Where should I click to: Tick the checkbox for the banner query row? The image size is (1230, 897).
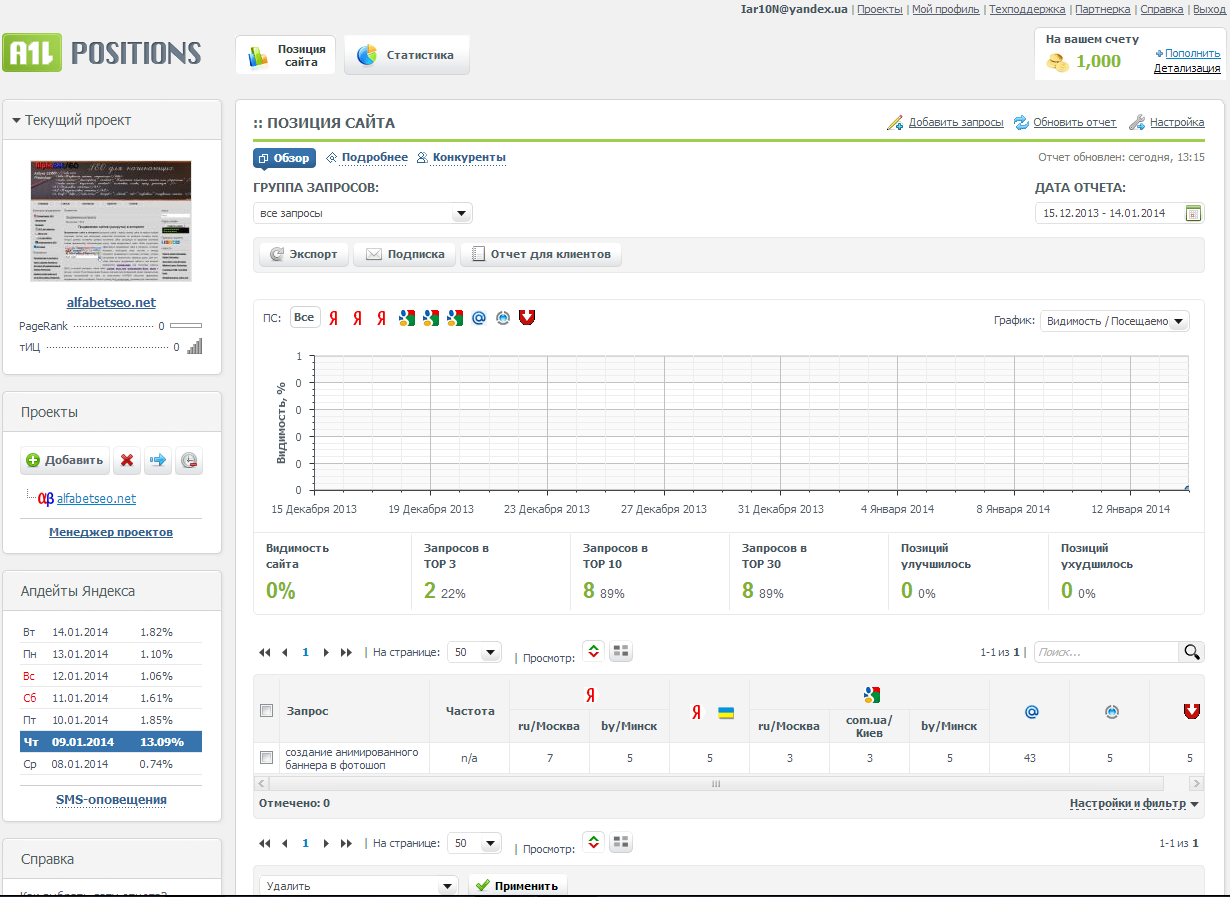coord(266,758)
